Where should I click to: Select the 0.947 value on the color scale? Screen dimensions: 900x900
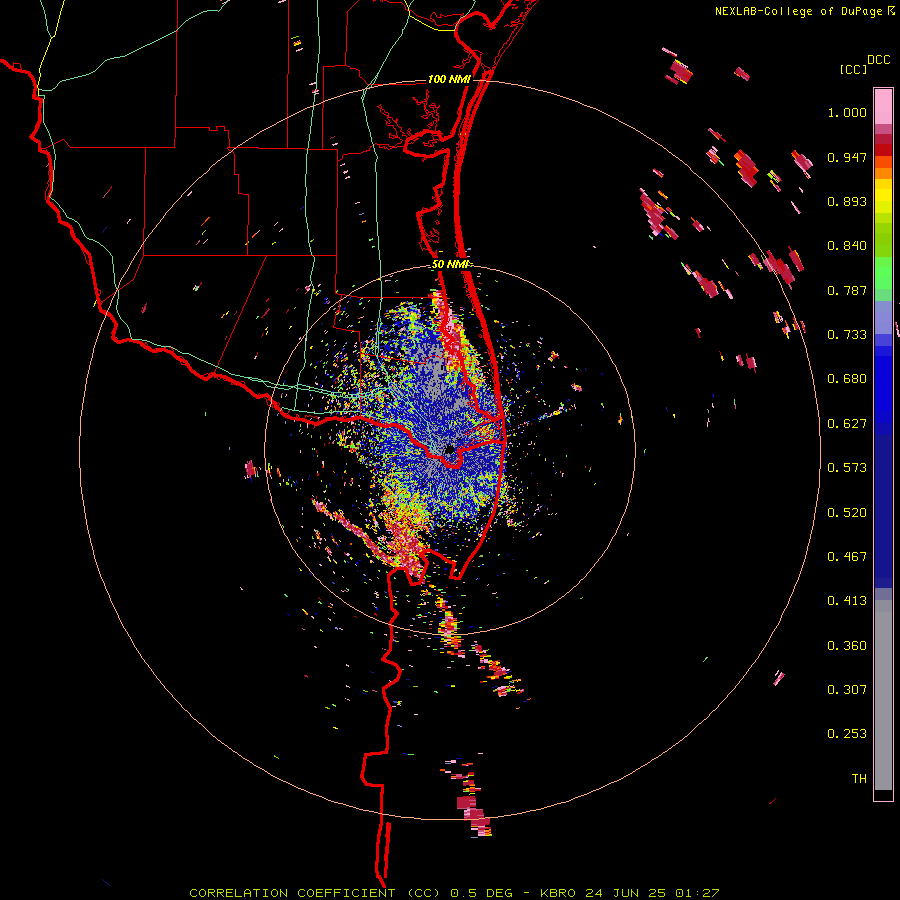(847, 157)
